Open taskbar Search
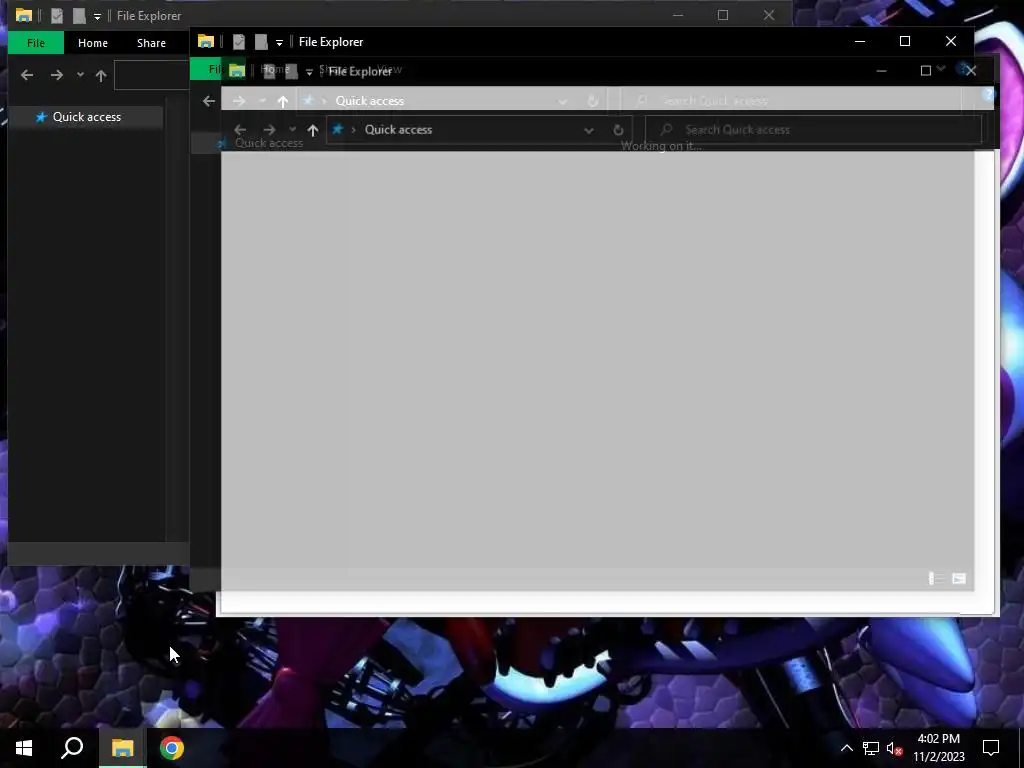 [x=72, y=748]
